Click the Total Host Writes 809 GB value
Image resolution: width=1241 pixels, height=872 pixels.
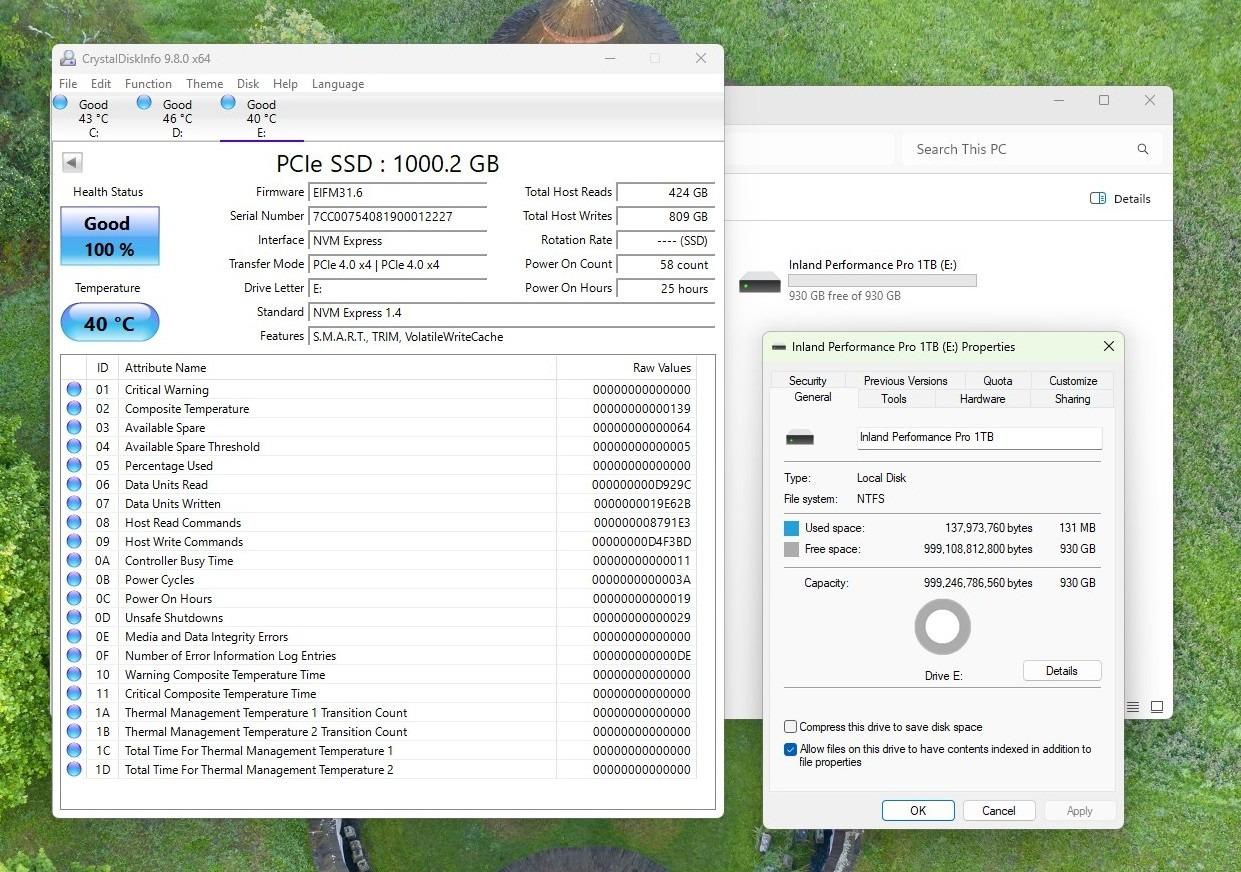tap(666, 216)
